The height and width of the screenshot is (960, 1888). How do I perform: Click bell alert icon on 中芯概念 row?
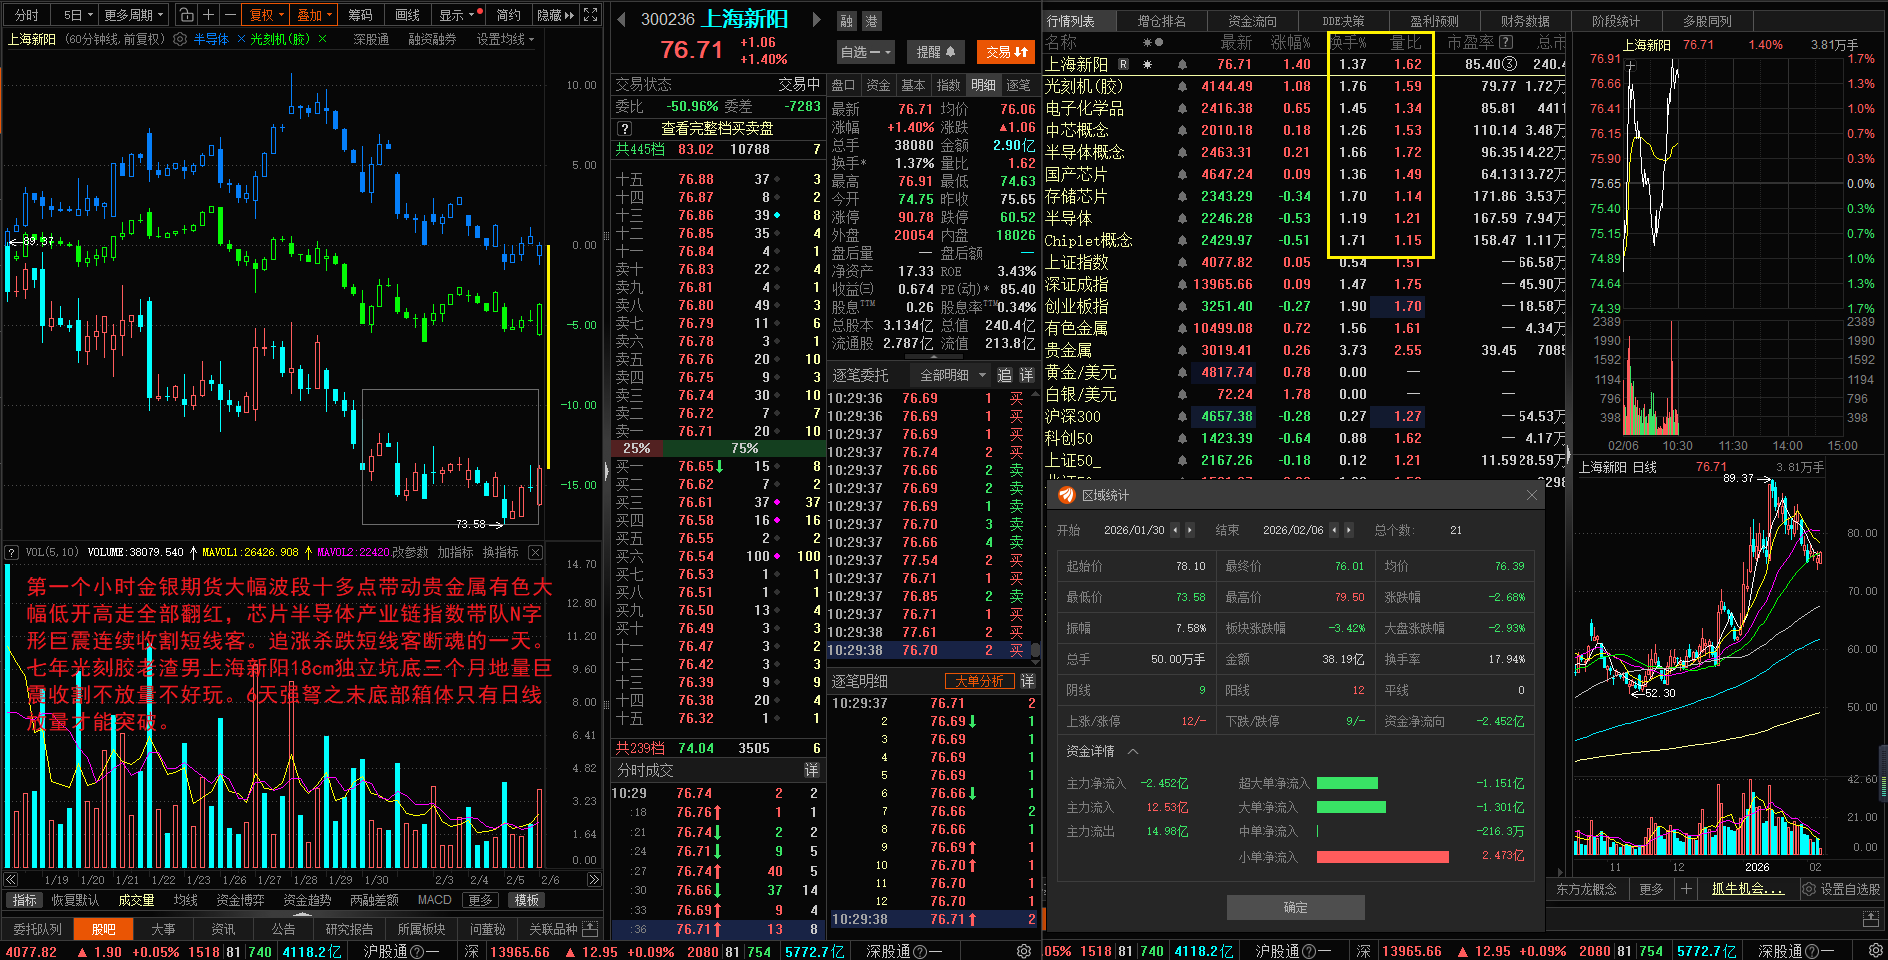click(x=1182, y=130)
